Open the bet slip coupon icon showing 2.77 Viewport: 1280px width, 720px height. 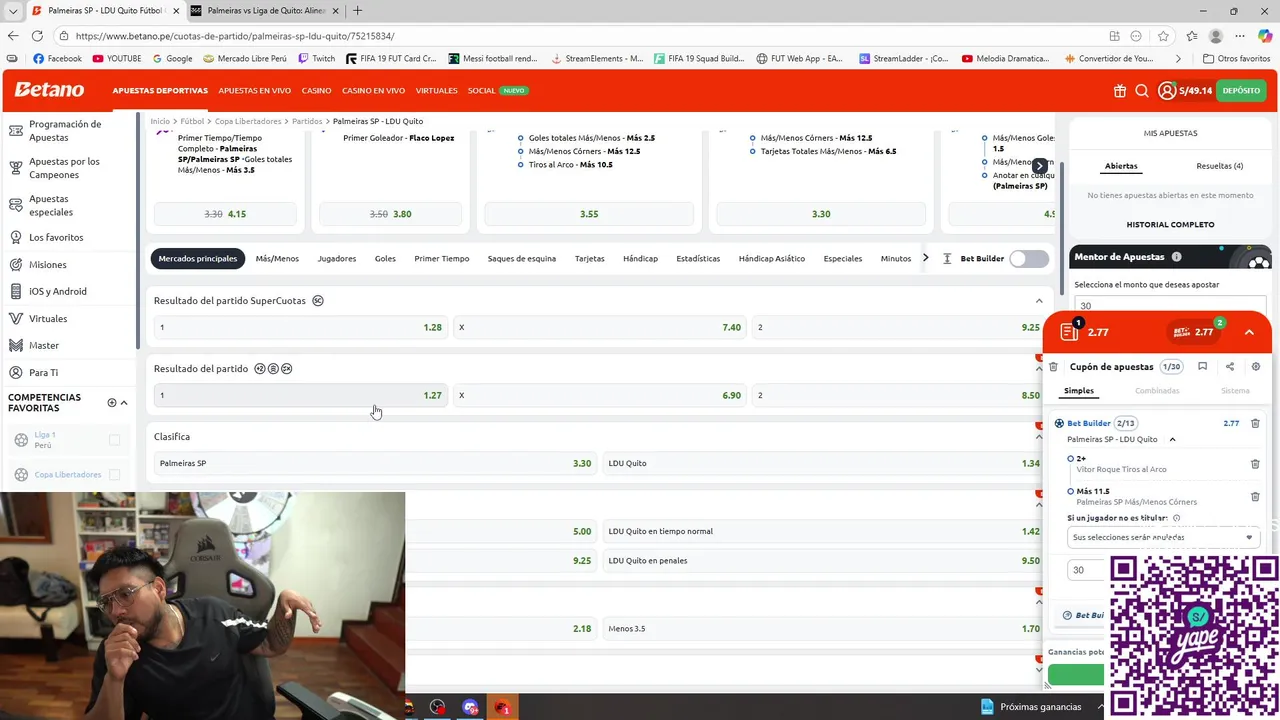click(1070, 331)
